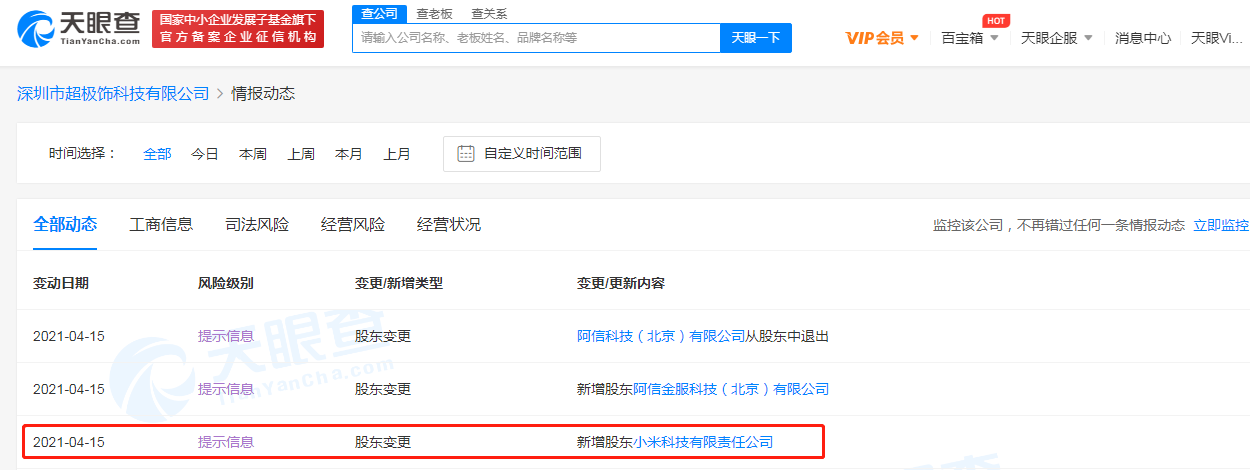The width and height of the screenshot is (1250, 470).
Task: Click 提示信息 in the 阿信金服 row
Action: point(226,389)
